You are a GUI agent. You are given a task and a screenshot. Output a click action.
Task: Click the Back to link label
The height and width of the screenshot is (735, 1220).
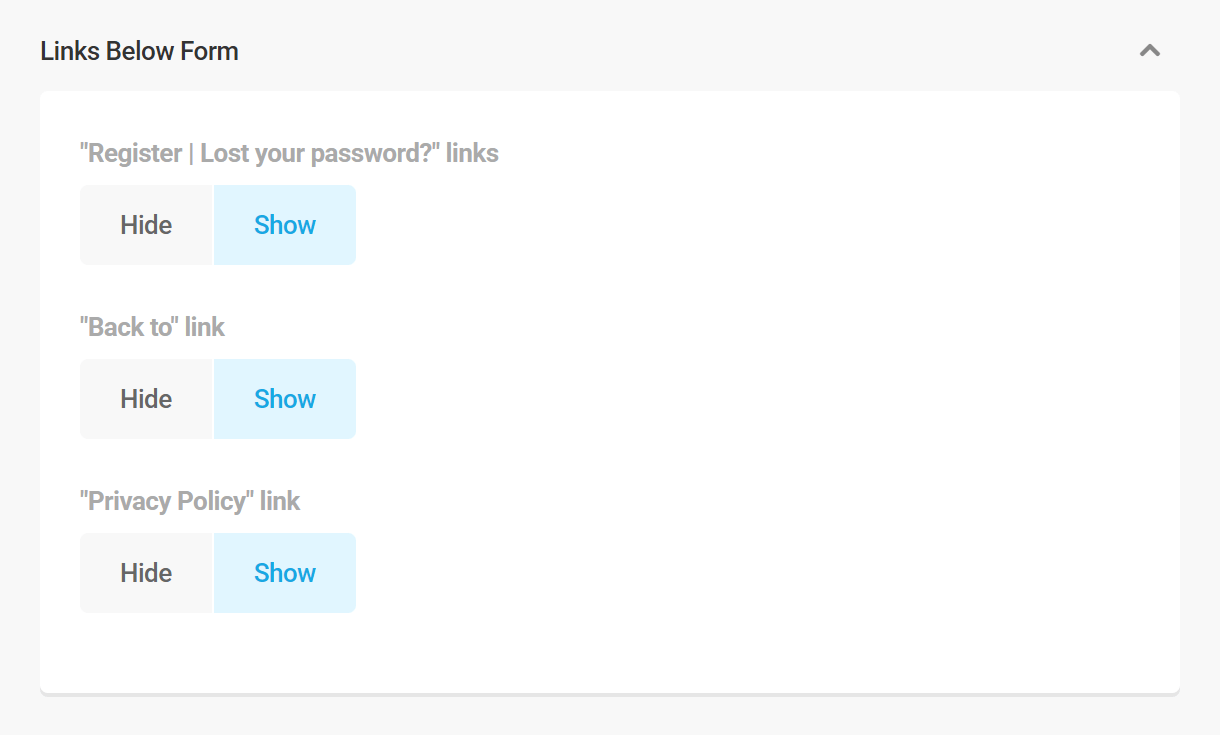coord(152,326)
